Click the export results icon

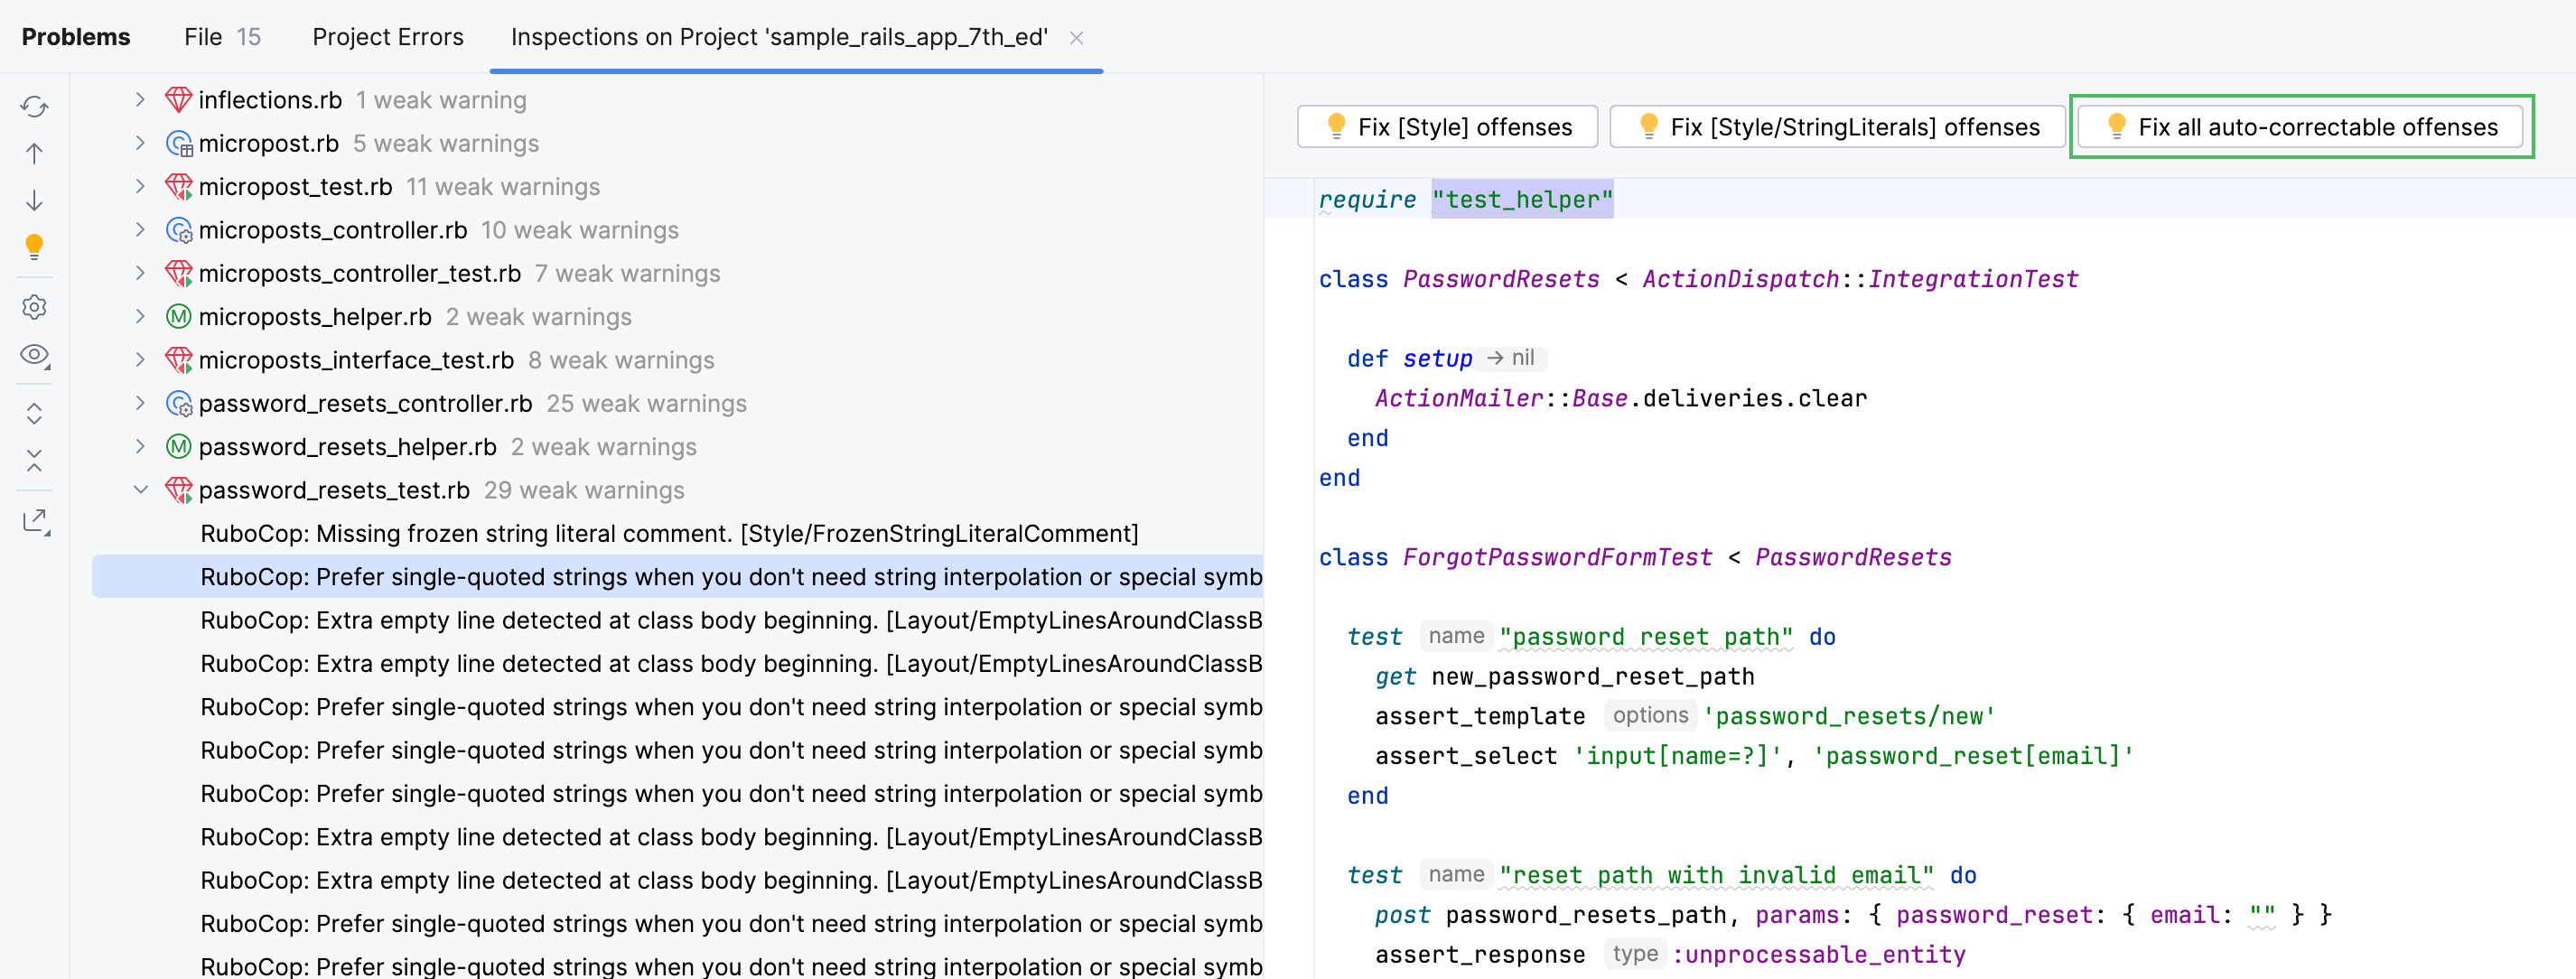point(34,520)
